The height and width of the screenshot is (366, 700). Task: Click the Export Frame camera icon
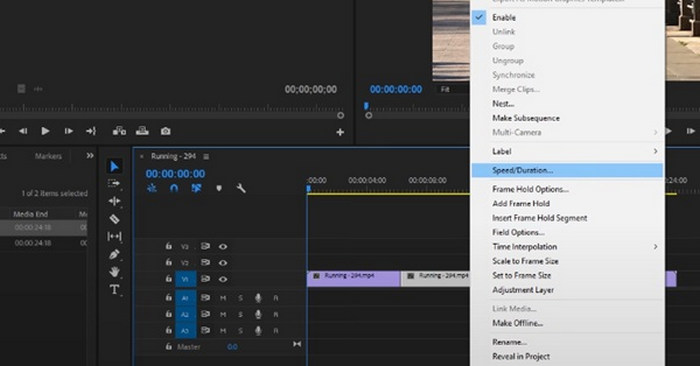point(166,131)
